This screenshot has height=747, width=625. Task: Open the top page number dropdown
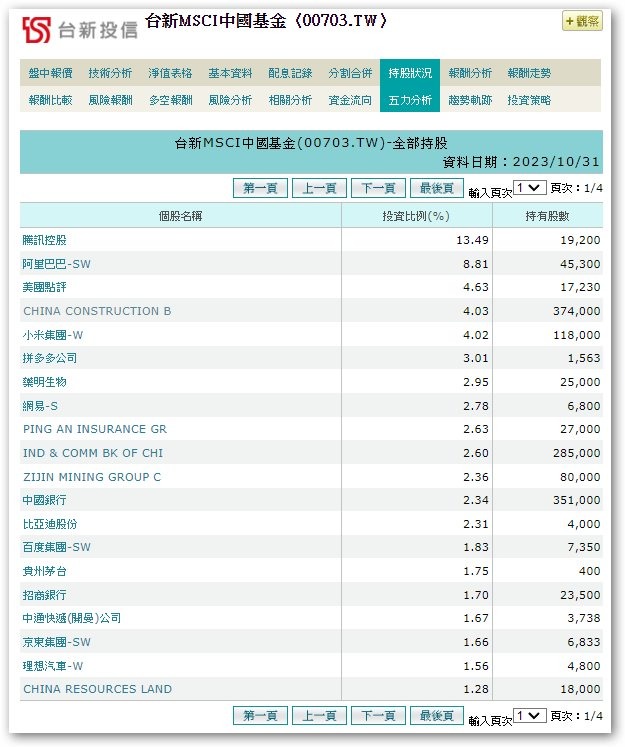pyautogui.click(x=530, y=188)
